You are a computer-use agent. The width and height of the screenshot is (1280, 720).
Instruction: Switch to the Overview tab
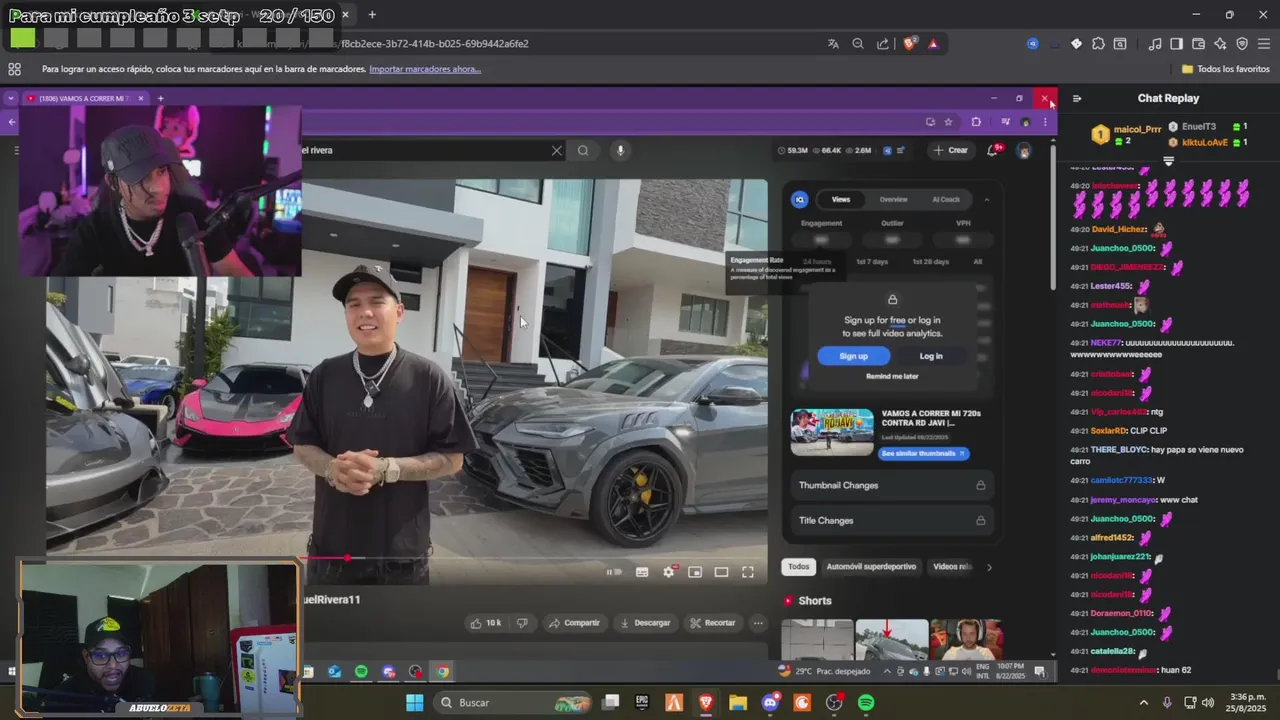(x=893, y=200)
